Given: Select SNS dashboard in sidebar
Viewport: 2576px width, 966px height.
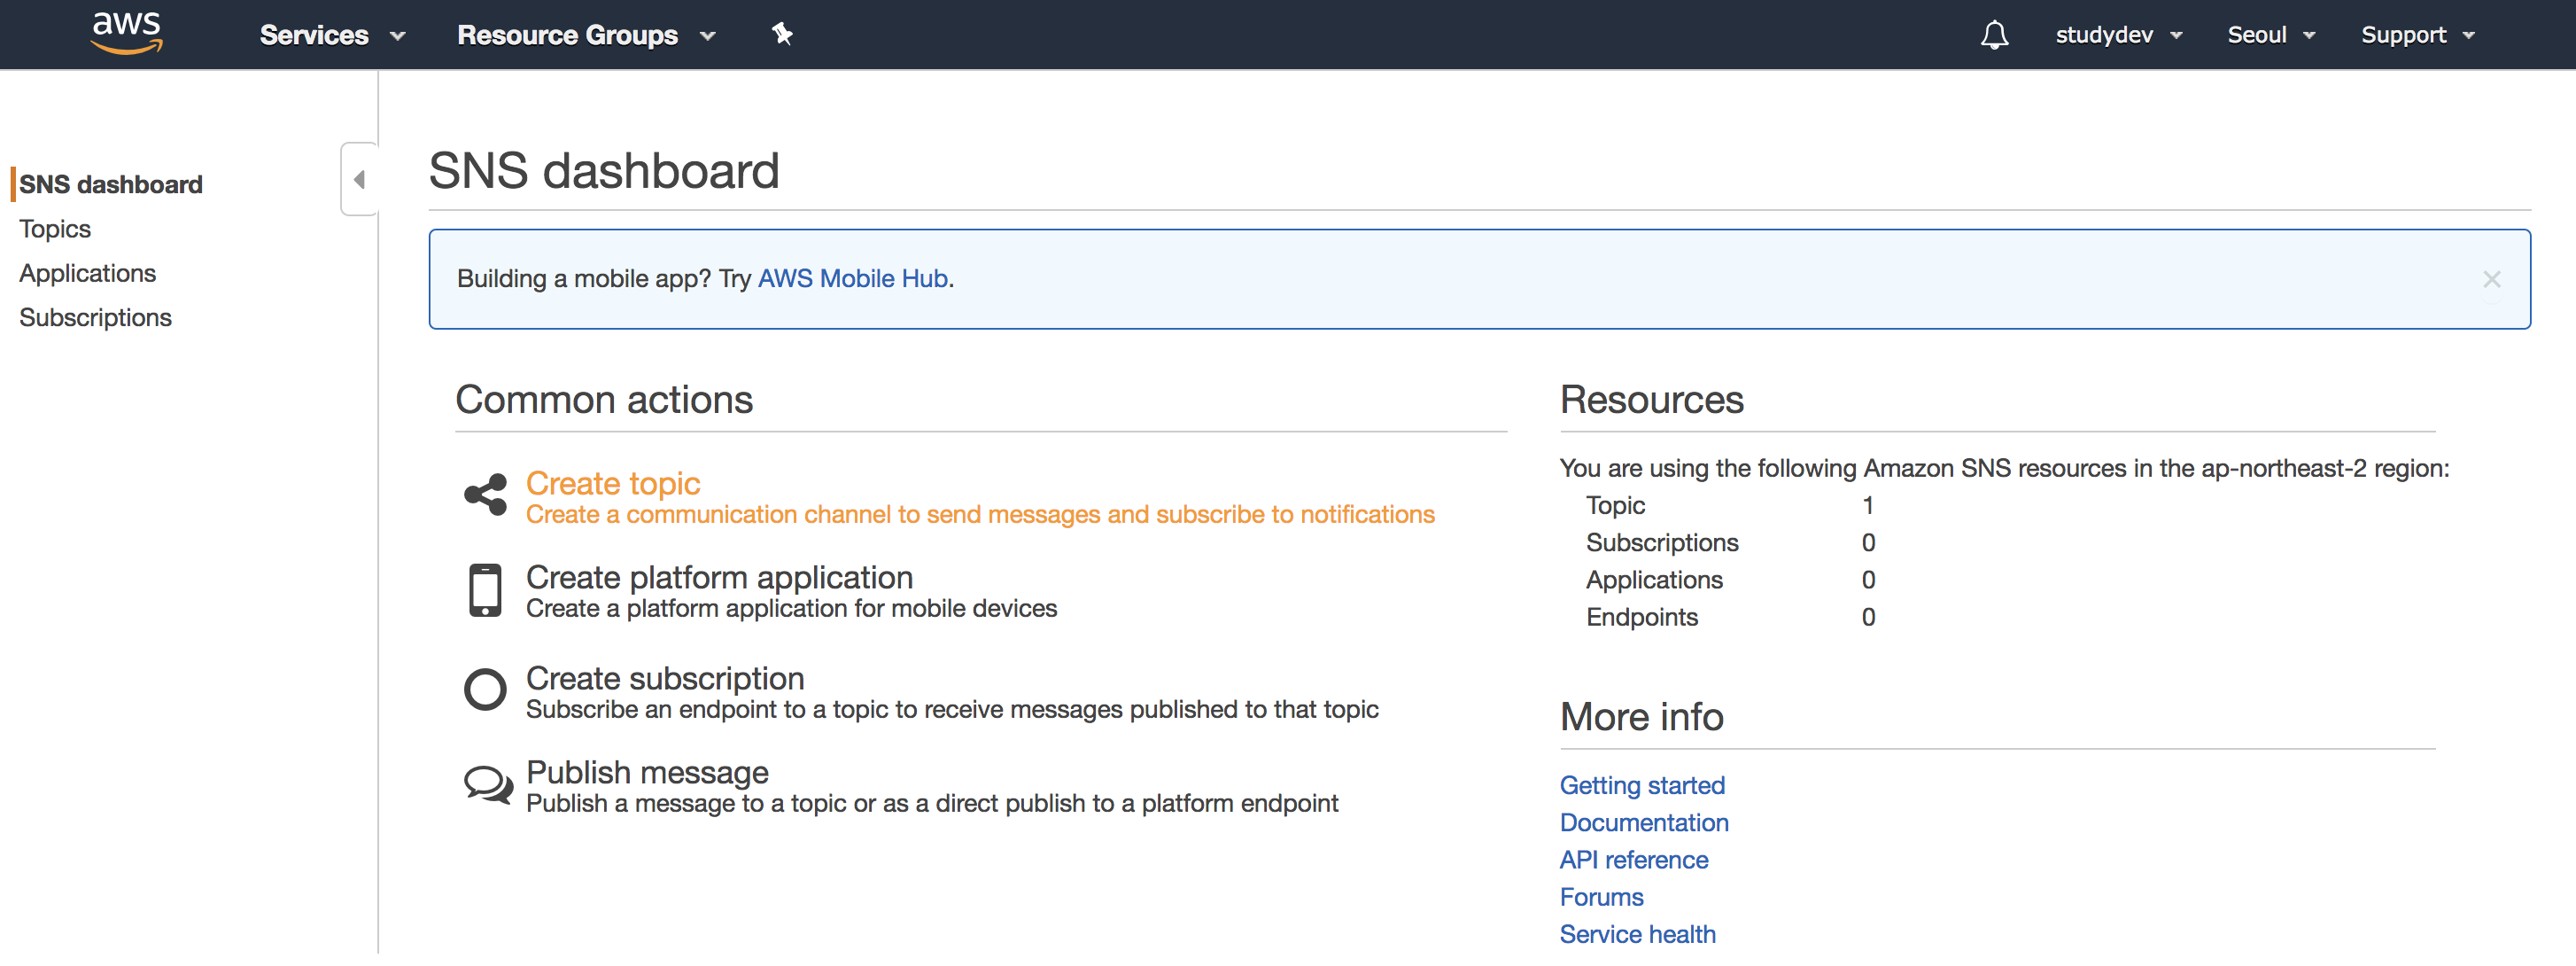Looking at the screenshot, I should pyautogui.click(x=111, y=185).
